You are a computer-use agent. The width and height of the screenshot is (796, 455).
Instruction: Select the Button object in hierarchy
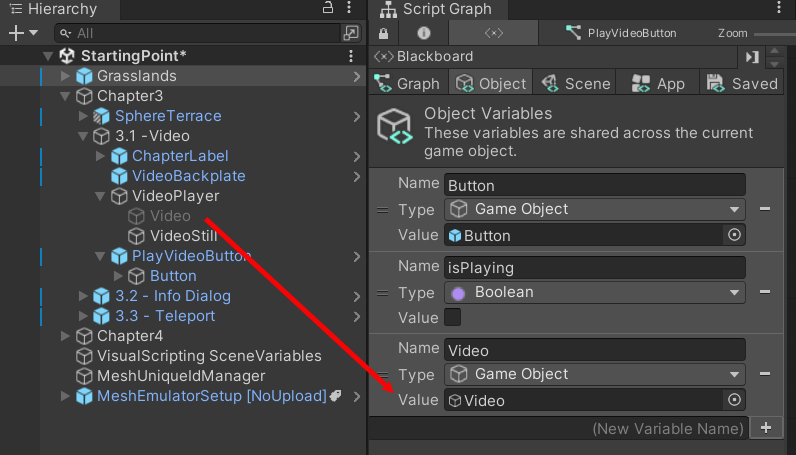(x=173, y=276)
